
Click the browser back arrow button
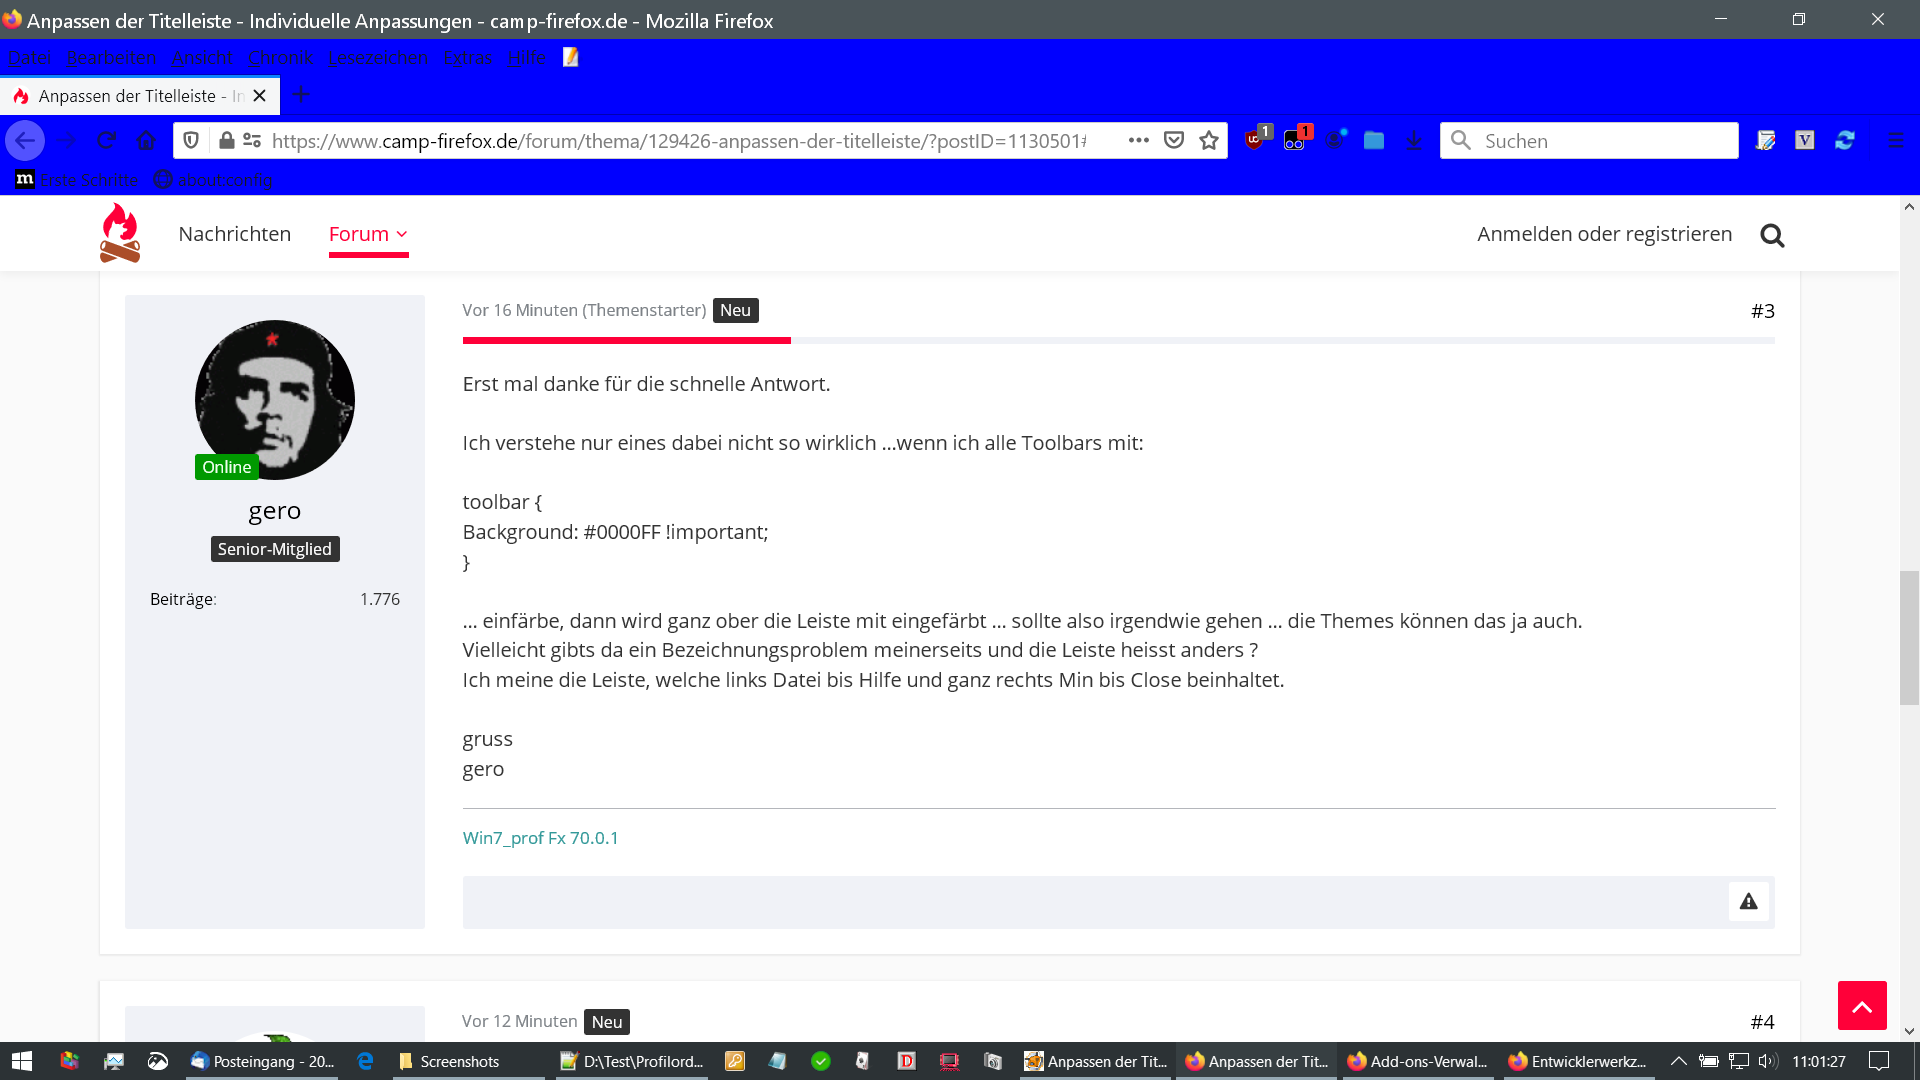coord(25,141)
